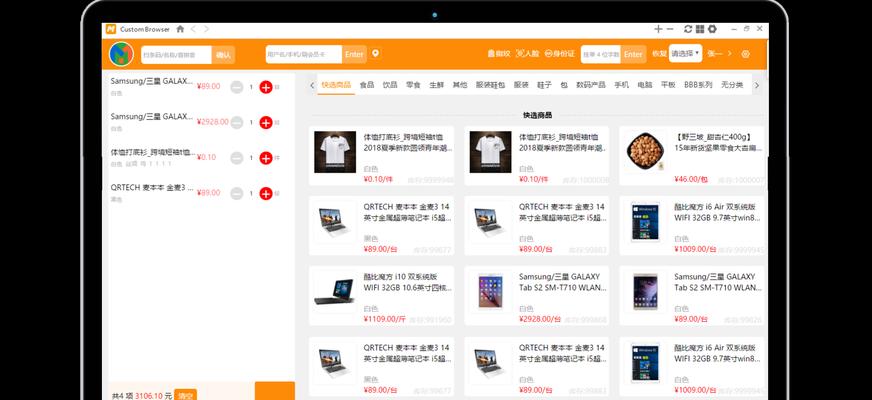872x400 pixels.
Task: Navigate back with the browser arrow
Action: click(194, 29)
